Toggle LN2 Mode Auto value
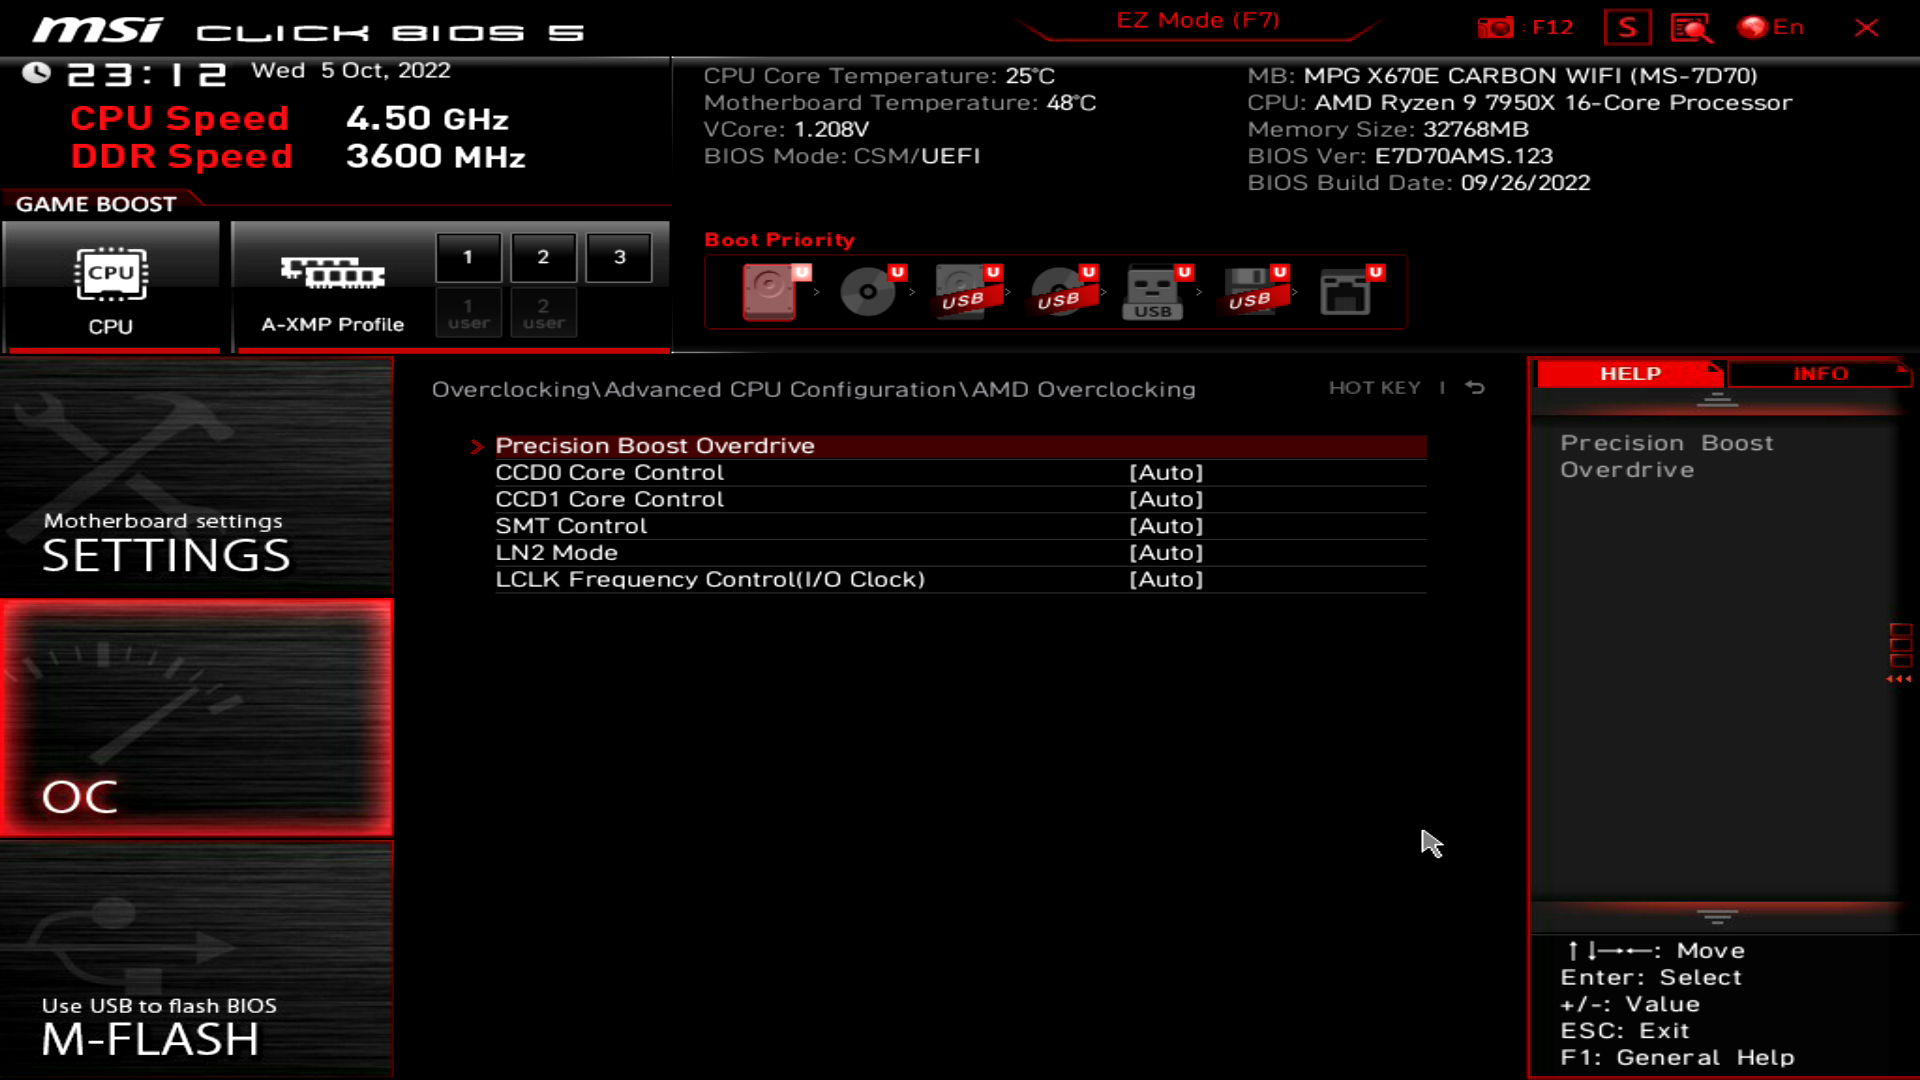This screenshot has height=1080, width=1920. click(x=1167, y=551)
